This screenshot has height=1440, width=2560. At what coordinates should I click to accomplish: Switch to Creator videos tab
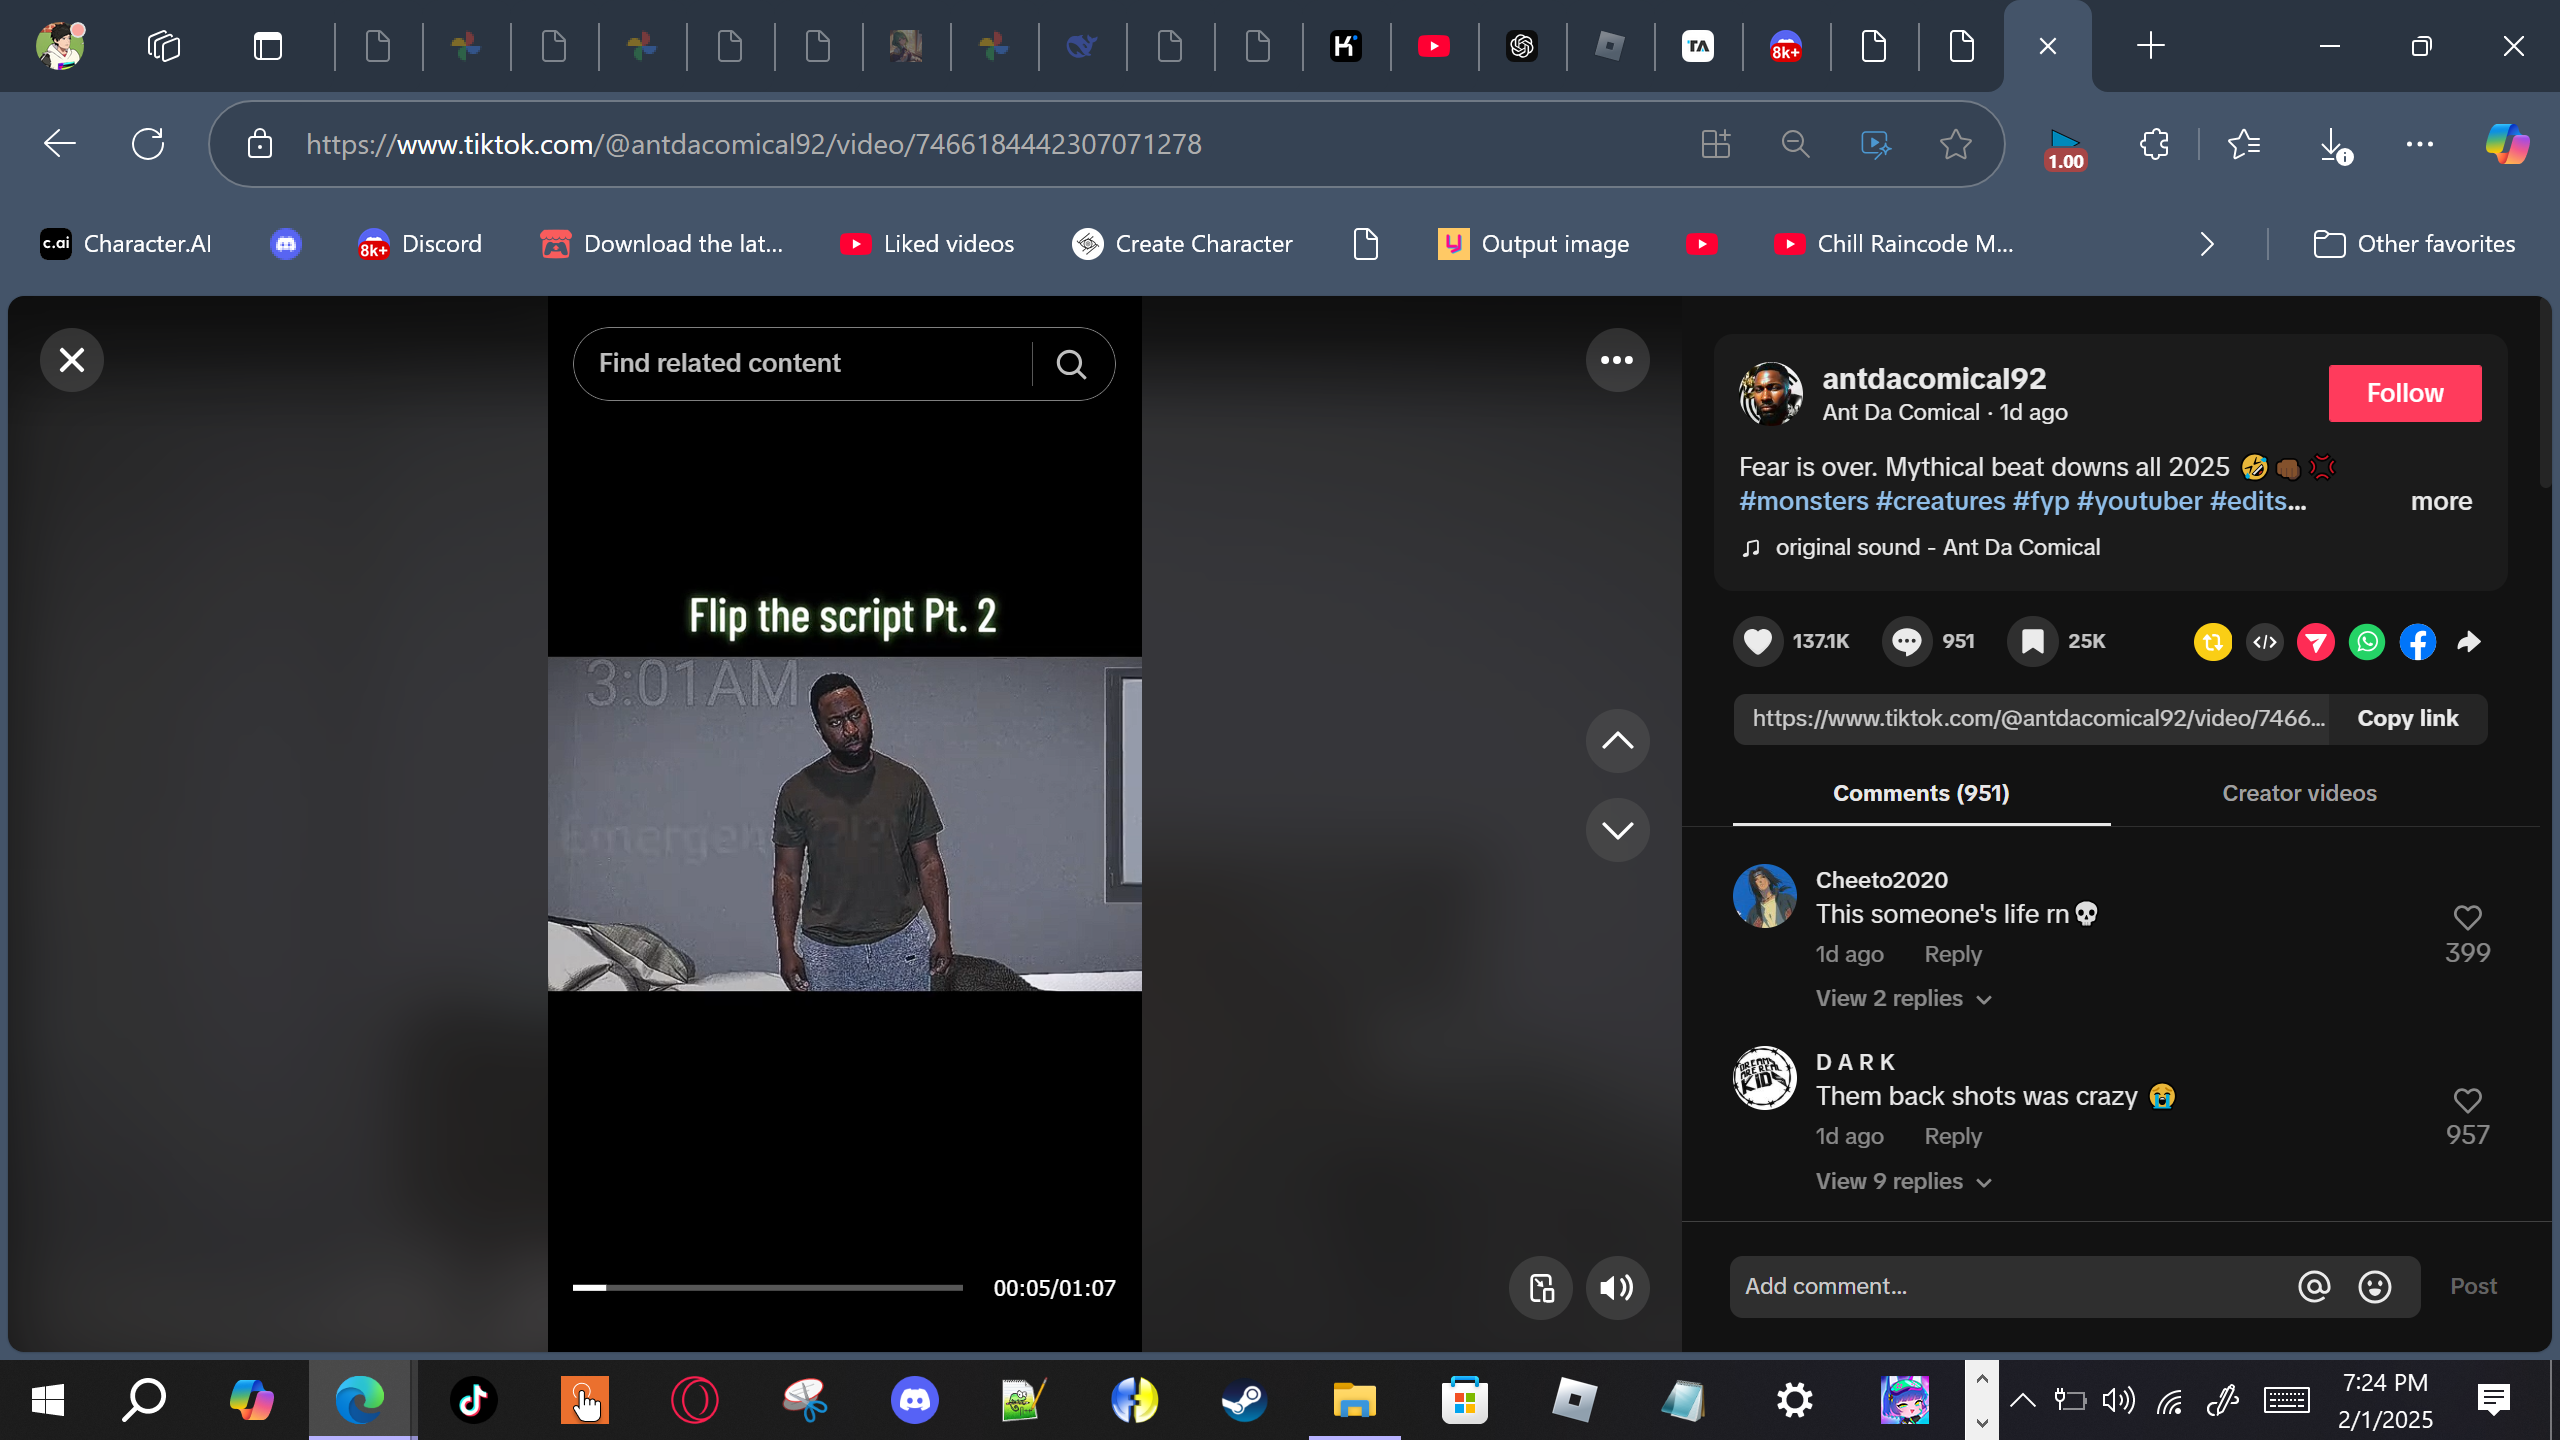2299,793
